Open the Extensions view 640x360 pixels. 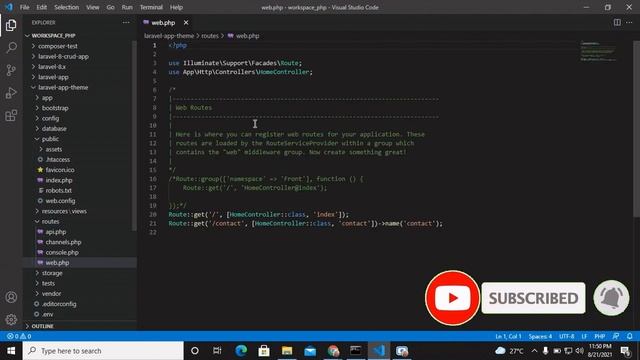[11, 116]
